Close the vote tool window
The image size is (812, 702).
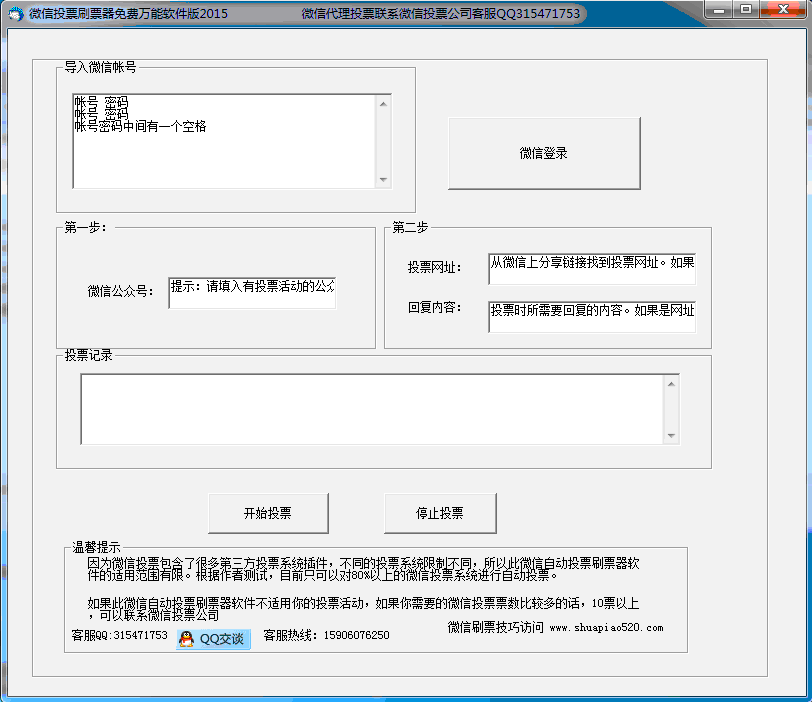(783, 9)
